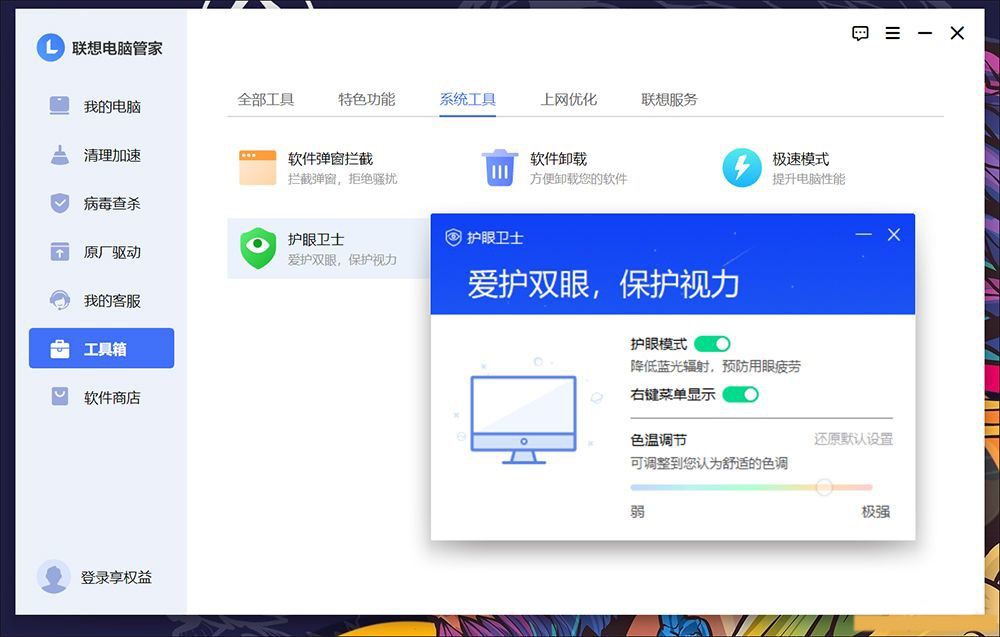Image resolution: width=1000 pixels, height=637 pixels.
Task: Click the 色温调节 heading text
Action: pyautogui.click(x=659, y=440)
